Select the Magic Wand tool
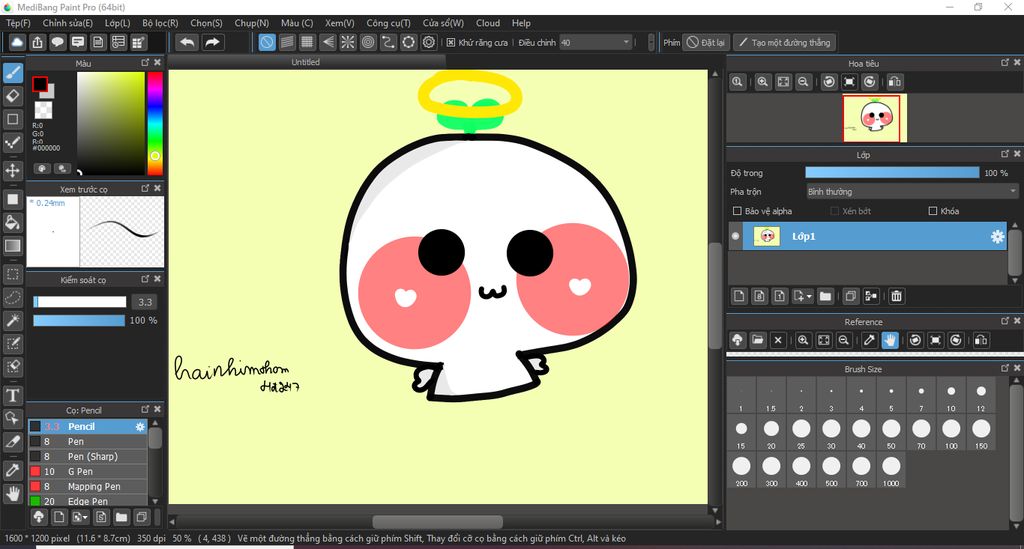This screenshot has width=1024, height=549. 13,321
